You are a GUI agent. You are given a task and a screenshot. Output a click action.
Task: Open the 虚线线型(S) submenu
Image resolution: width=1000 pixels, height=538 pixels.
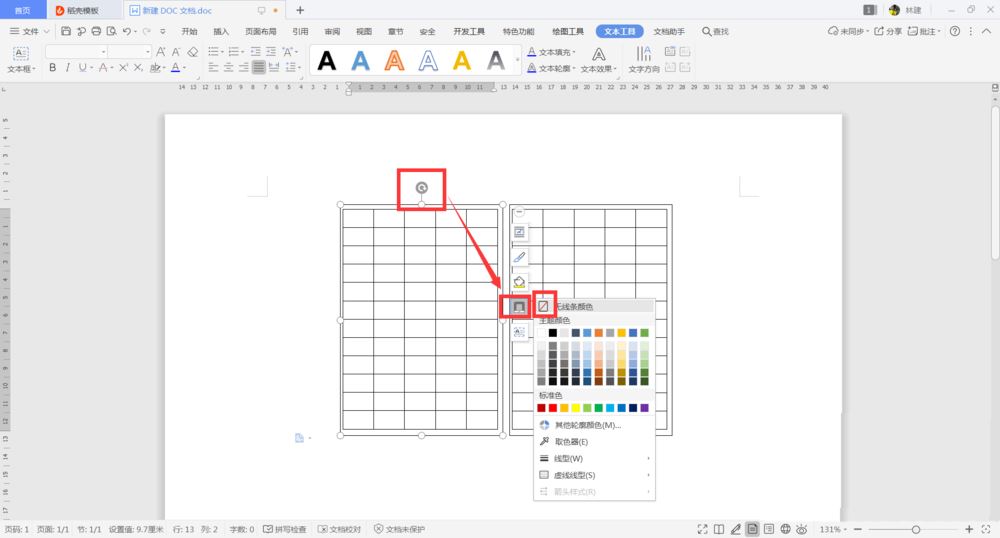(594, 475)
